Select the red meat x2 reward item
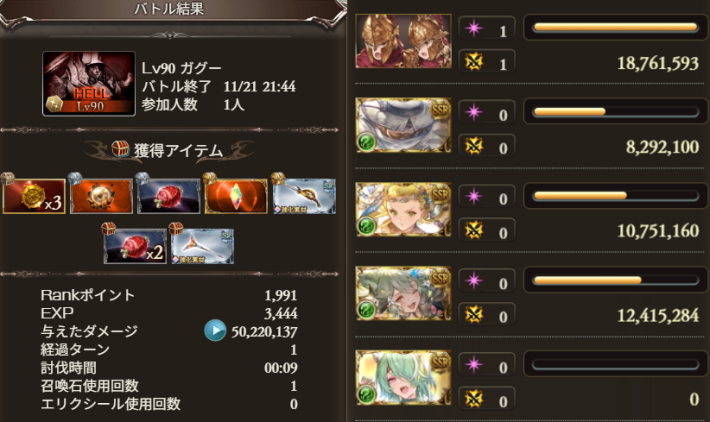The image size is (710, 422). 135,247
